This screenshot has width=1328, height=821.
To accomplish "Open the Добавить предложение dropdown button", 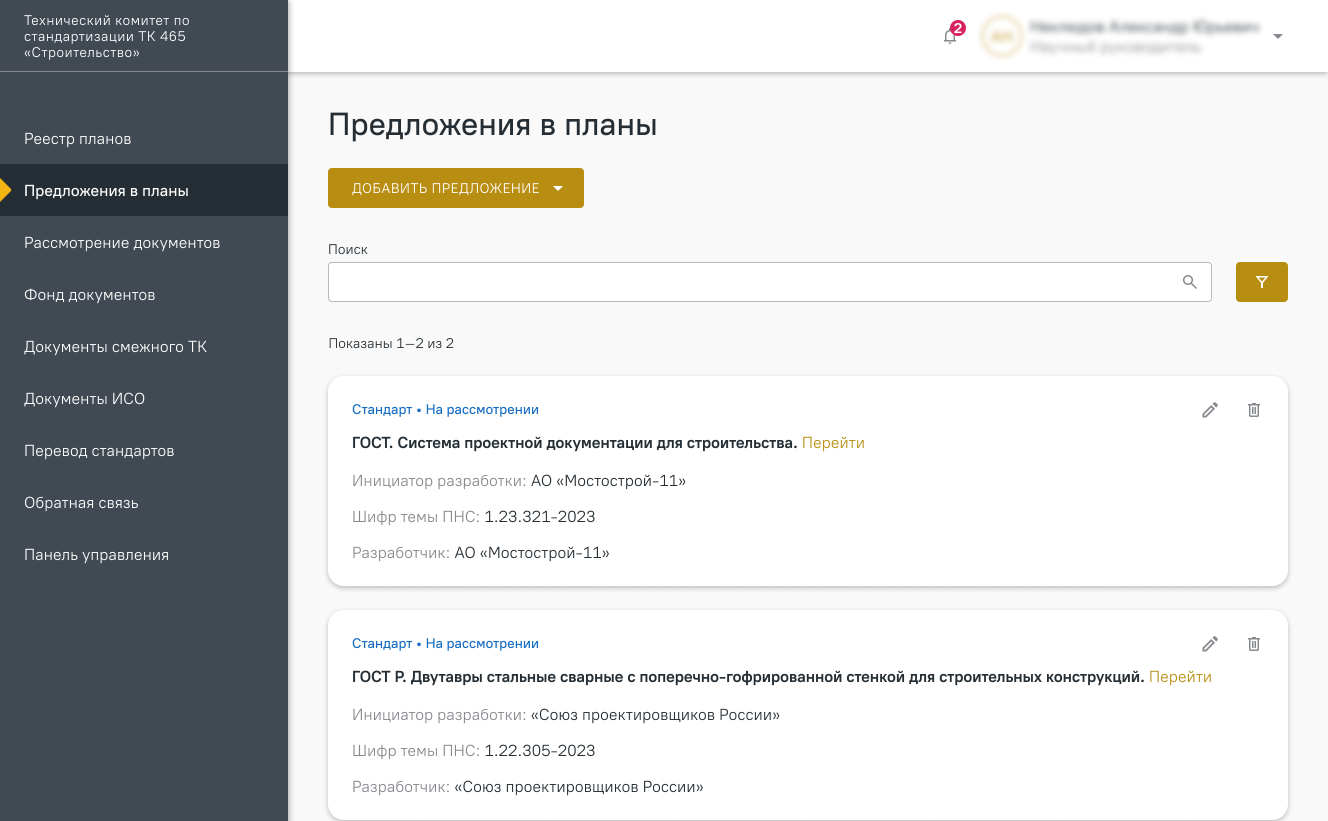I will click(x=456, y=188).
